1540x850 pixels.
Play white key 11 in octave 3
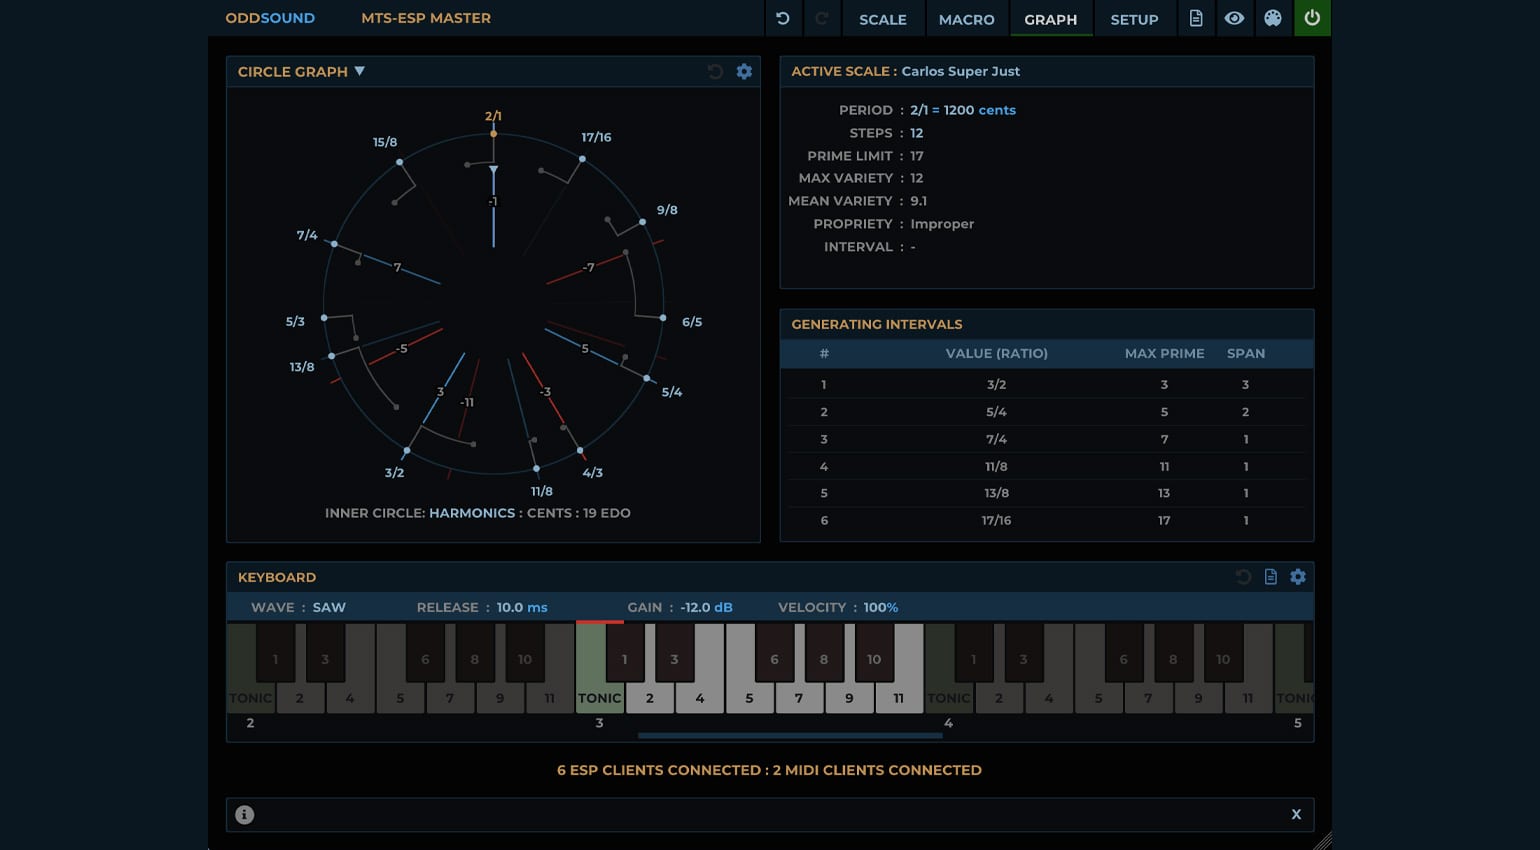(x=899, y=697)
